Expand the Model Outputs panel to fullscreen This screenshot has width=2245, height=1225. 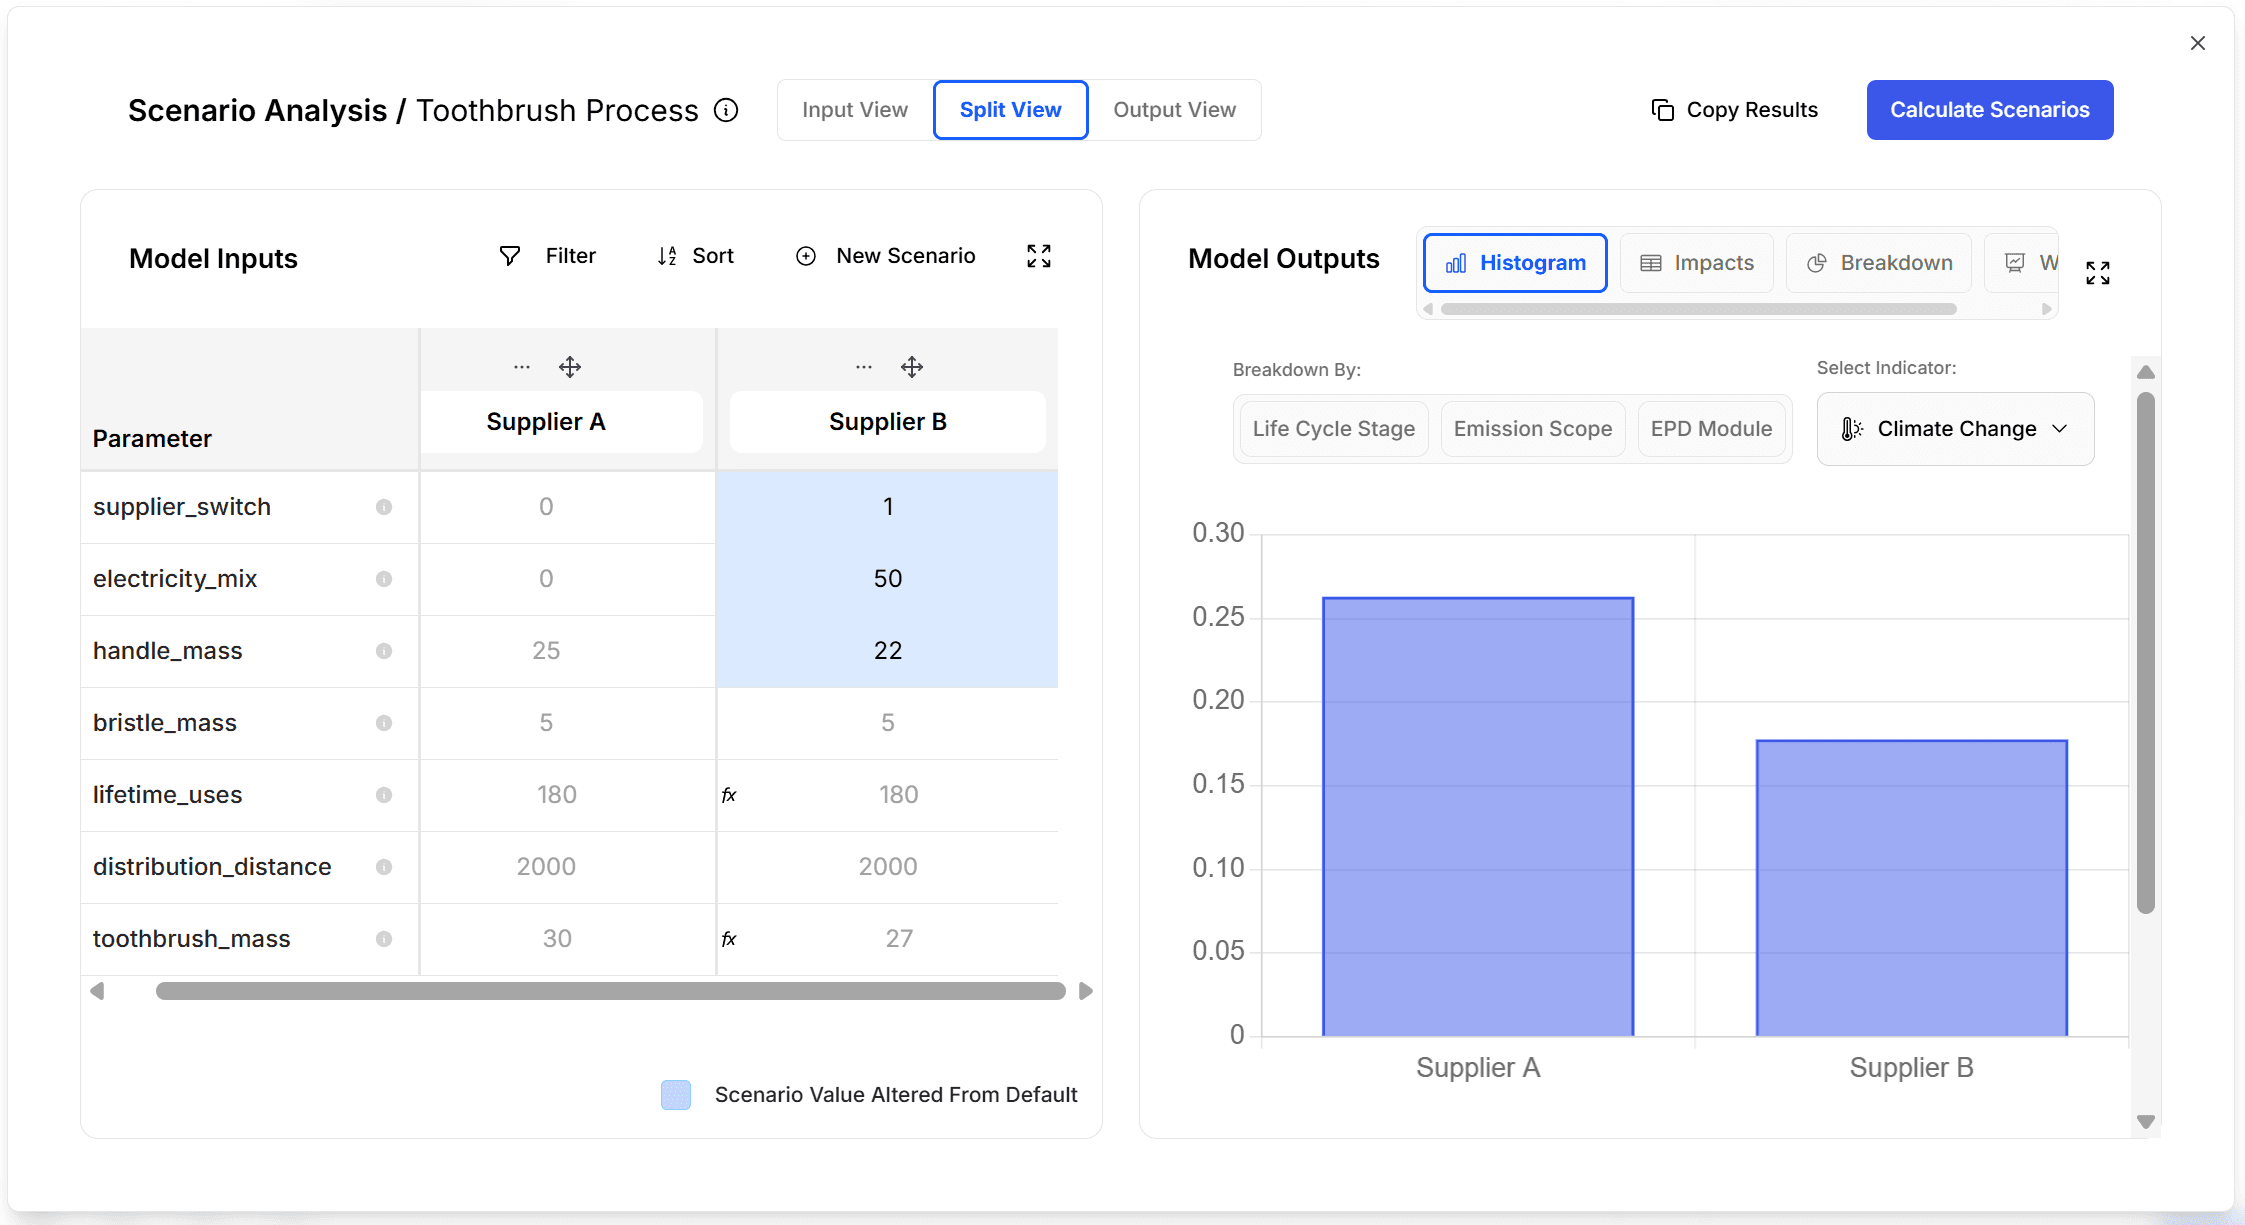point(2098,273)
